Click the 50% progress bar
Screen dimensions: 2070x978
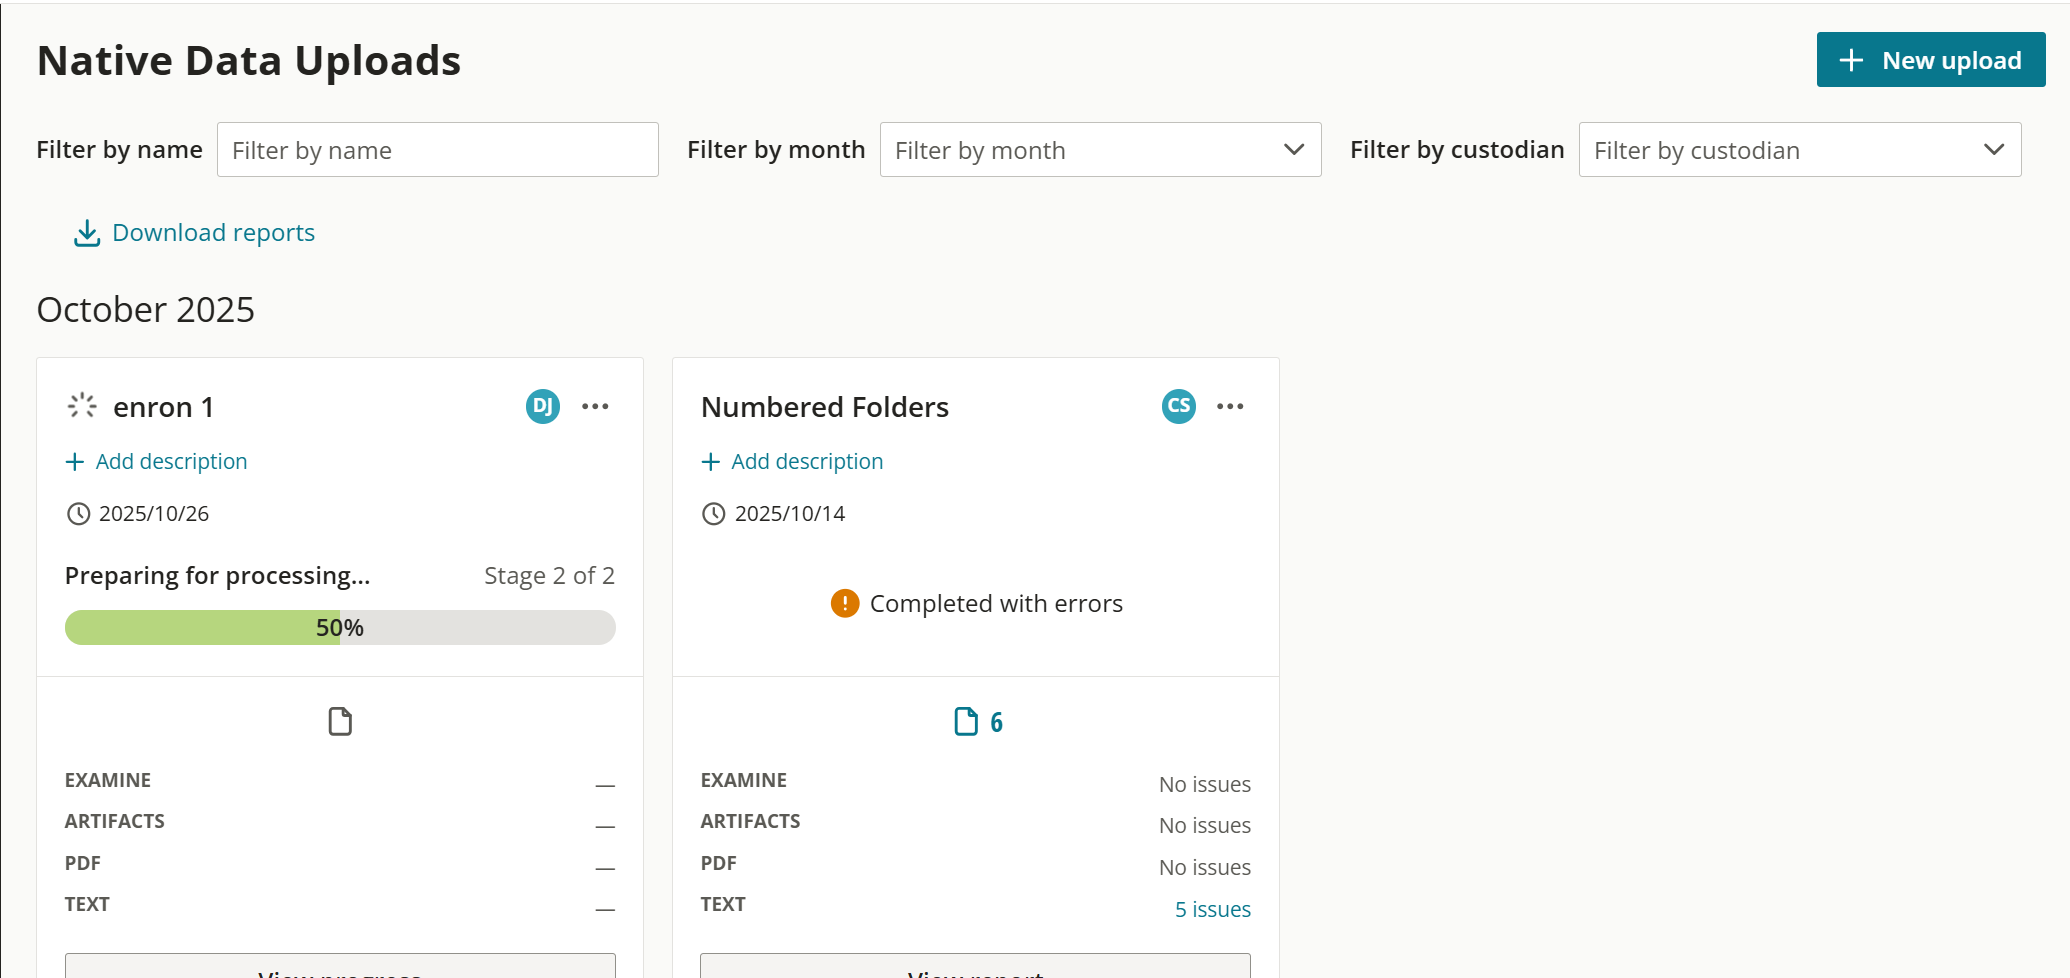[340, 628]
